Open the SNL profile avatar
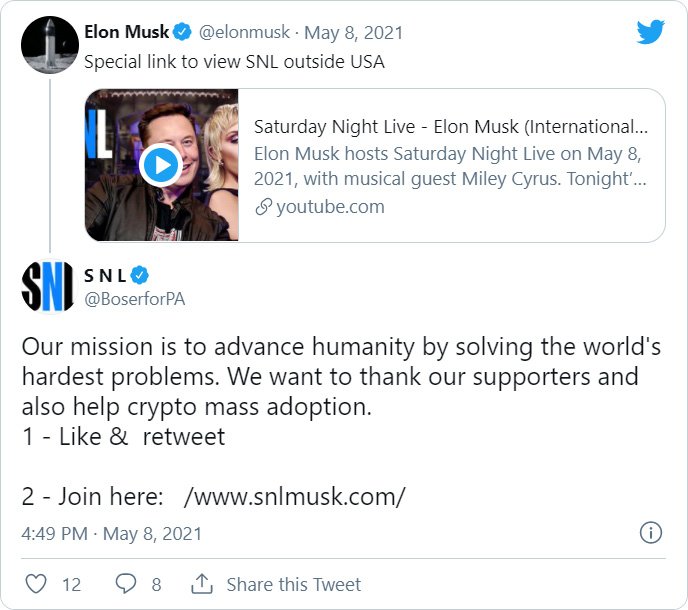The image size is (688, 610). [48, 285]
